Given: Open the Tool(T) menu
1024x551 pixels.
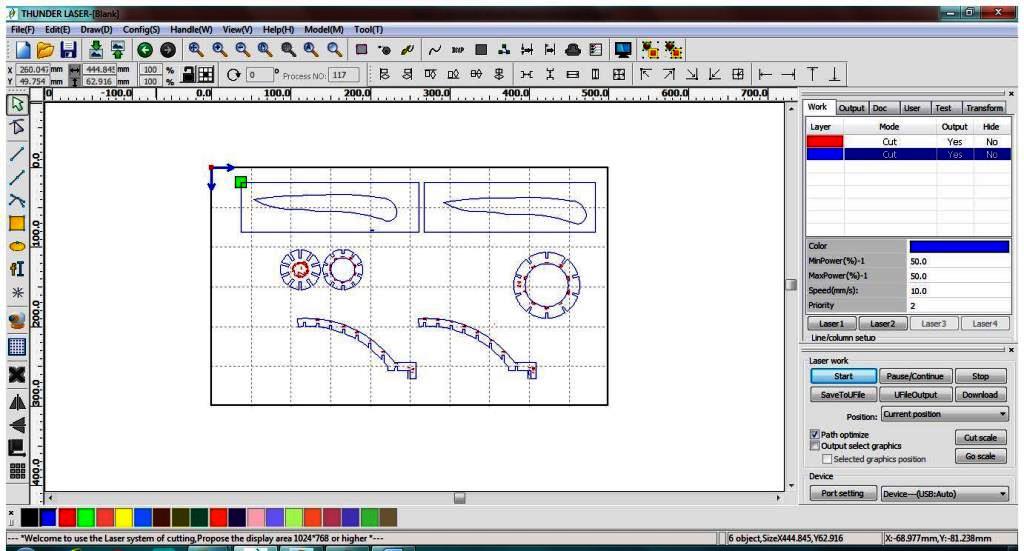Looking at the screenshot, I should pyautogui.click(x=368, y=29).
